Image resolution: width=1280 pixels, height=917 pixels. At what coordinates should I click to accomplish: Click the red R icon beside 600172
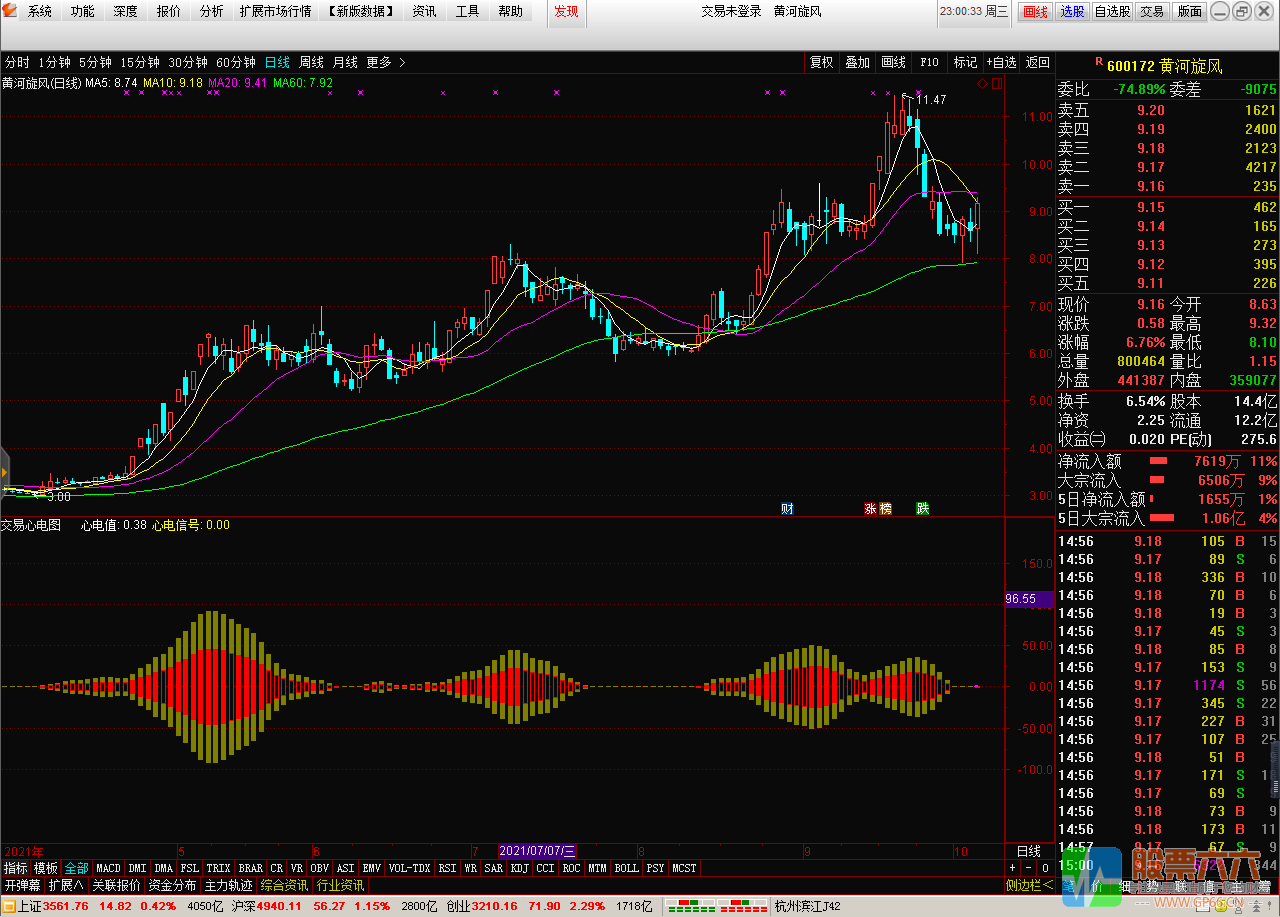1099,62
